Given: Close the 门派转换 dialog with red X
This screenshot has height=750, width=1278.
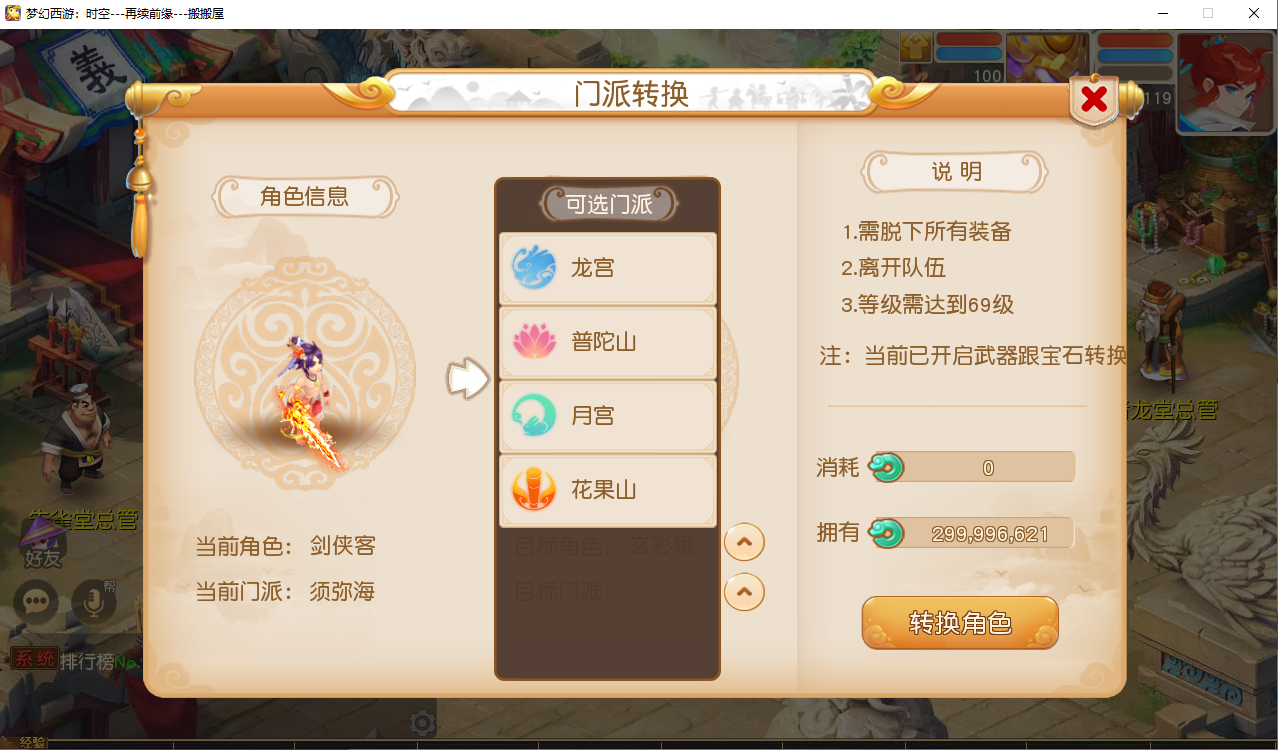Looking at the screenshot, I should (x=1094, y=99).
